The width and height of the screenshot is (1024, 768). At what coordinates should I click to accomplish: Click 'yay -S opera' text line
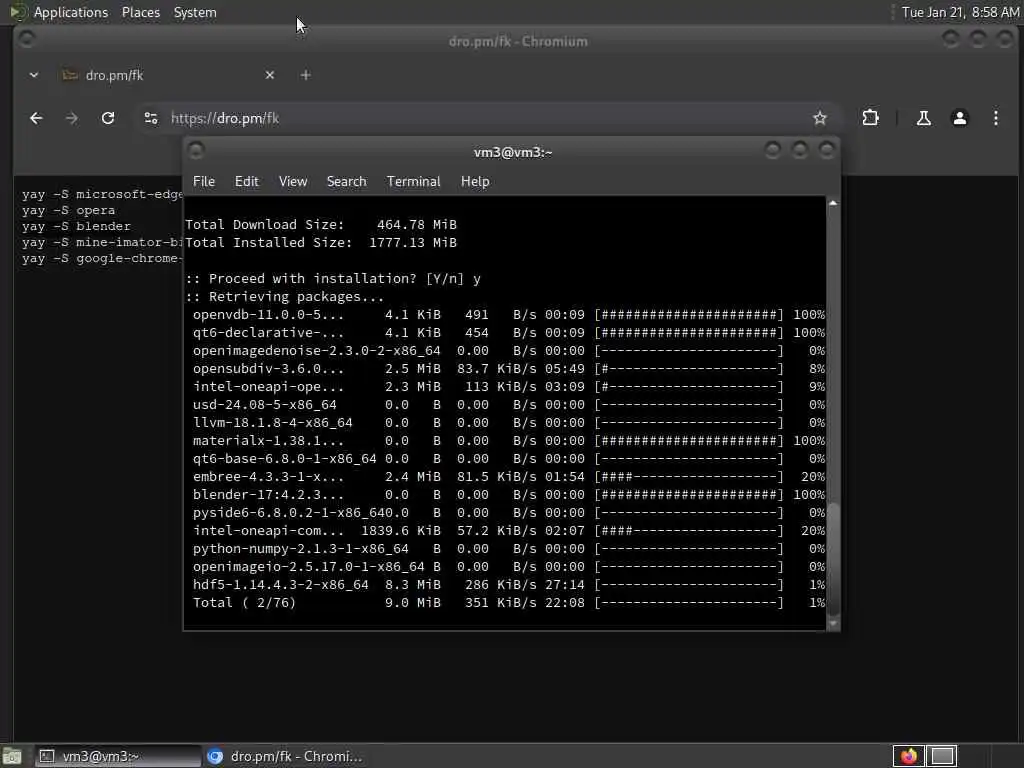(68, 210)
